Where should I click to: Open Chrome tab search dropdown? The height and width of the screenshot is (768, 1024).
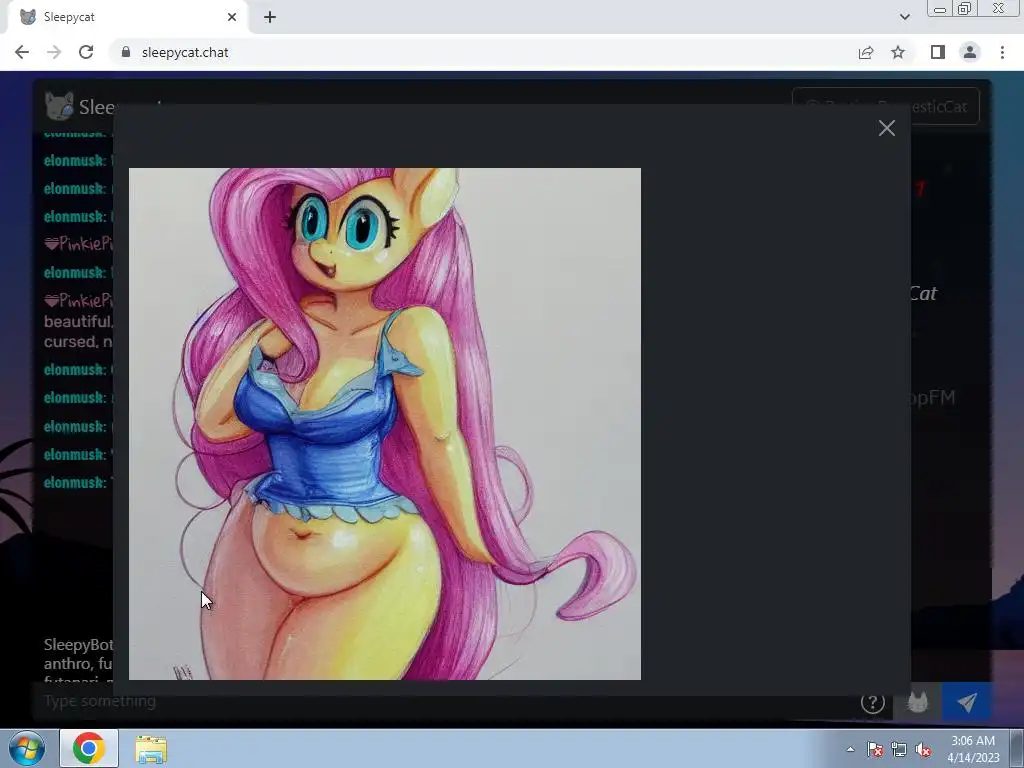point(904,17)
